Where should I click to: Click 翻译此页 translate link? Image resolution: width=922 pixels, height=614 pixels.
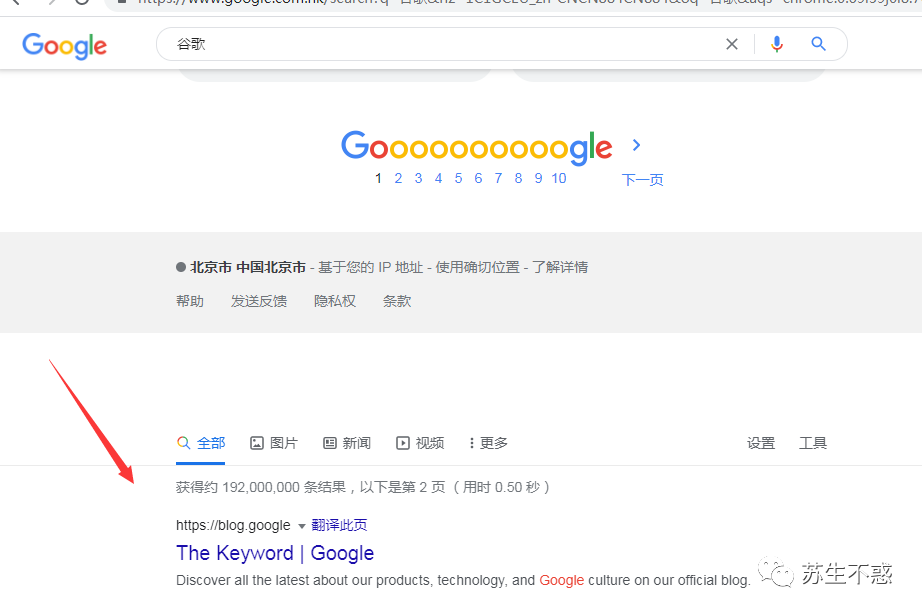(339, 525)
